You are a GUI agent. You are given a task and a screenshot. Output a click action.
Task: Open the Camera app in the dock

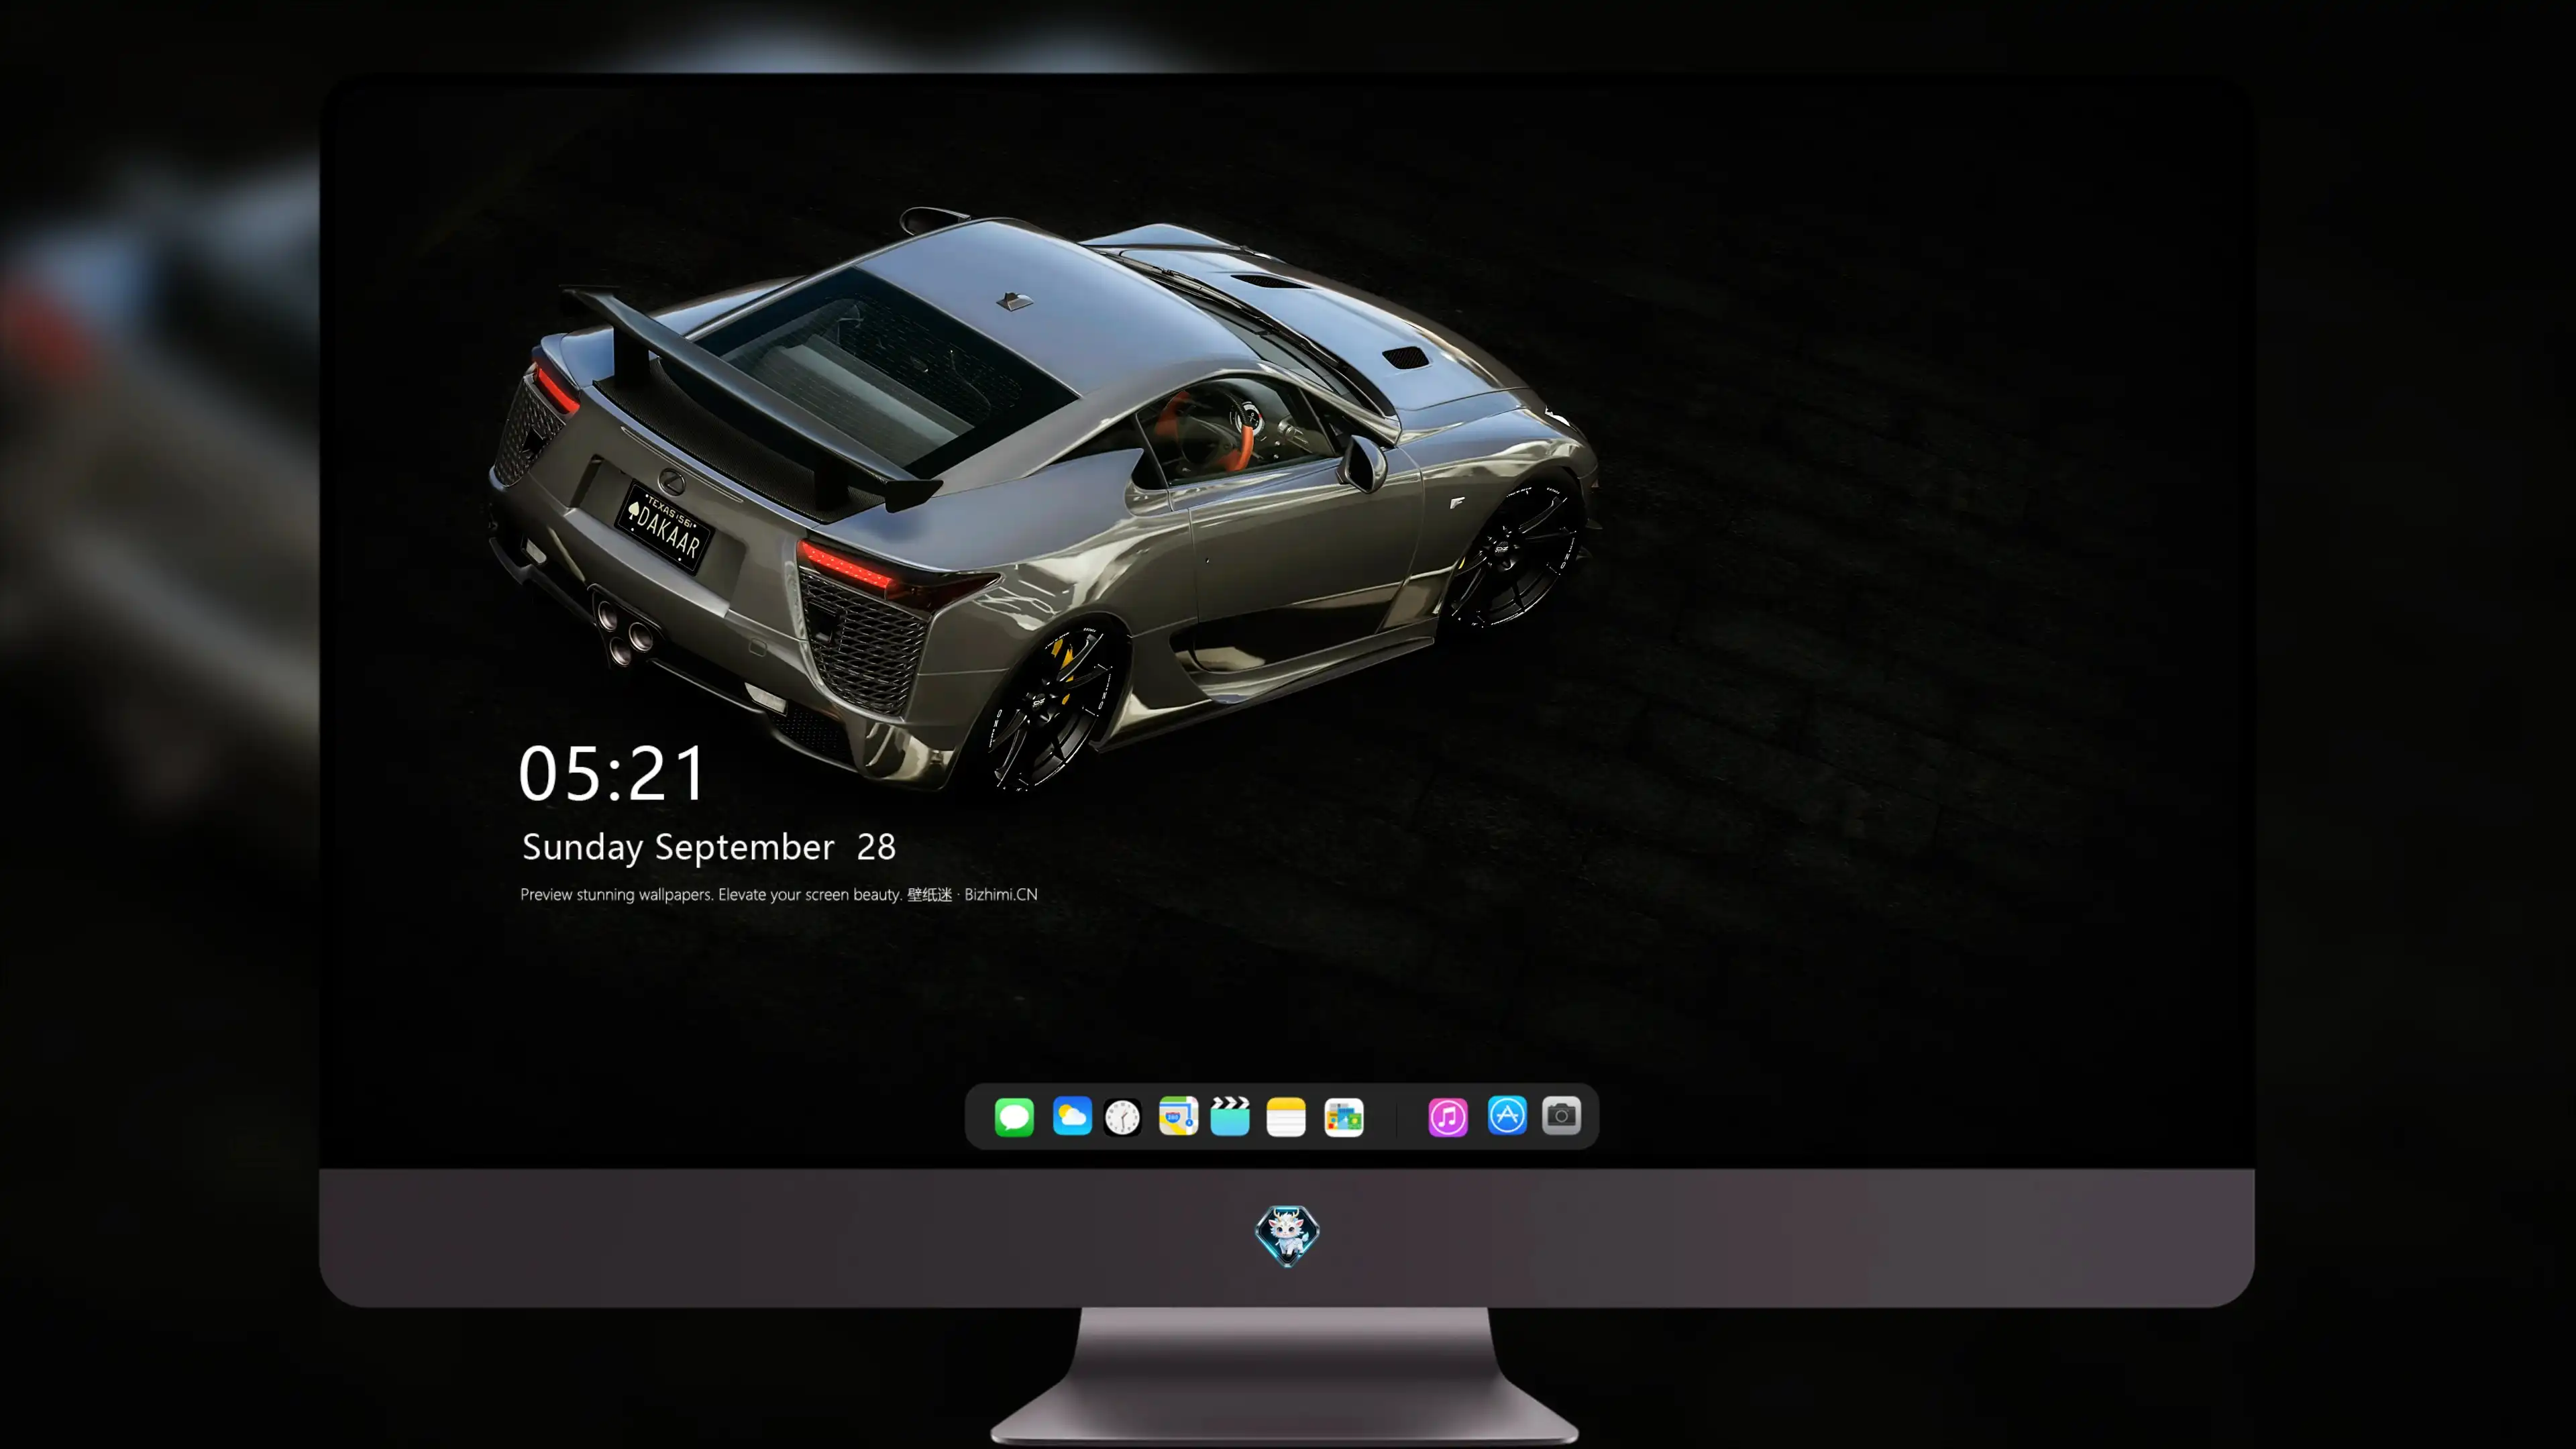tap(1561, 1115)
